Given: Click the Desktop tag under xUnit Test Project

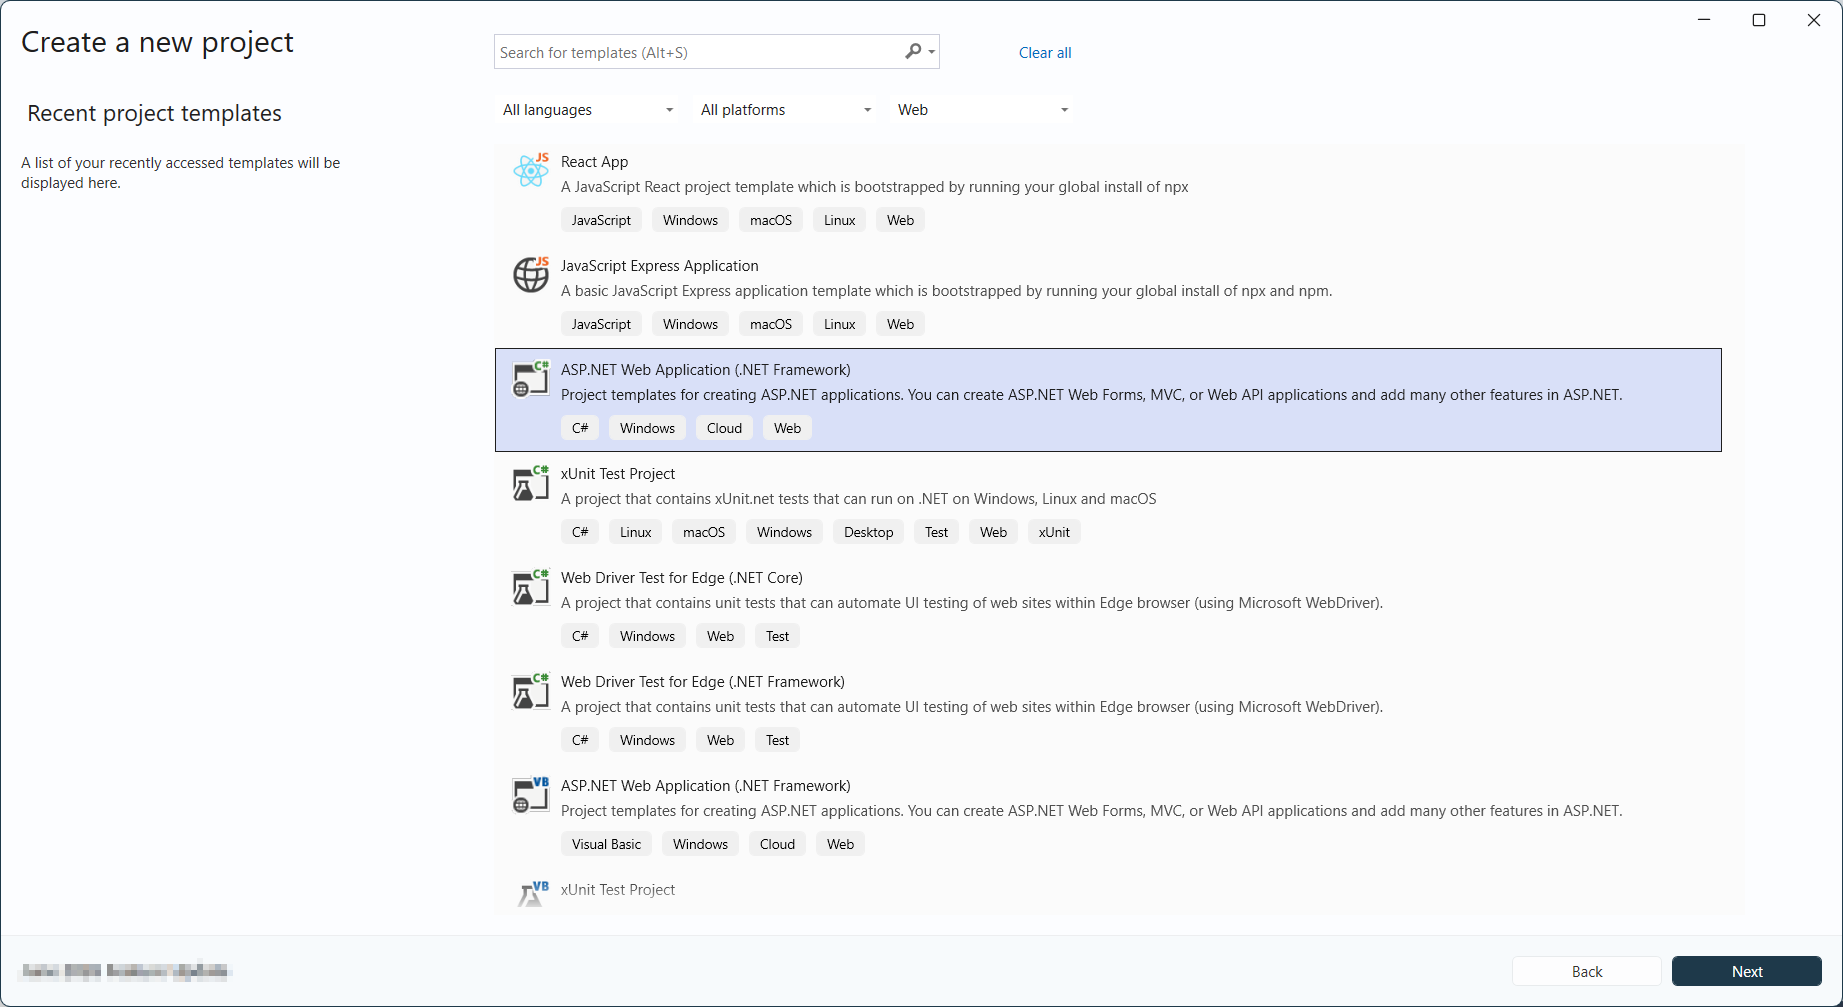Looking at the screenshot, I should click(x=868, y=532).
